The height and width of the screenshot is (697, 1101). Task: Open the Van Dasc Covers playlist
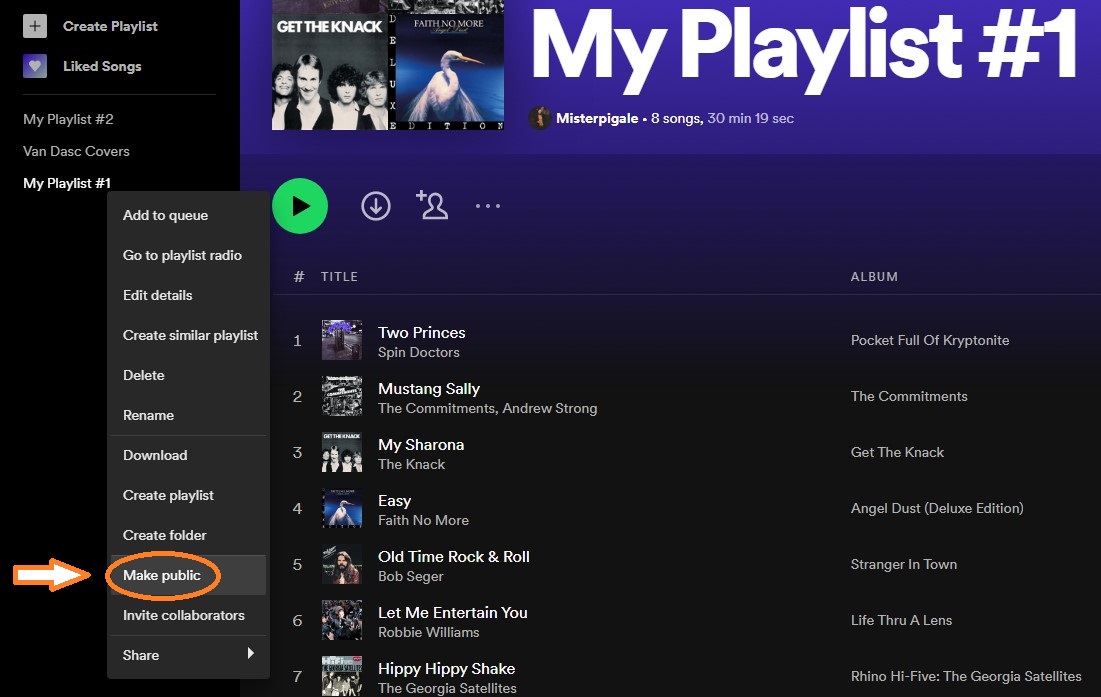[x=76, y=151]
